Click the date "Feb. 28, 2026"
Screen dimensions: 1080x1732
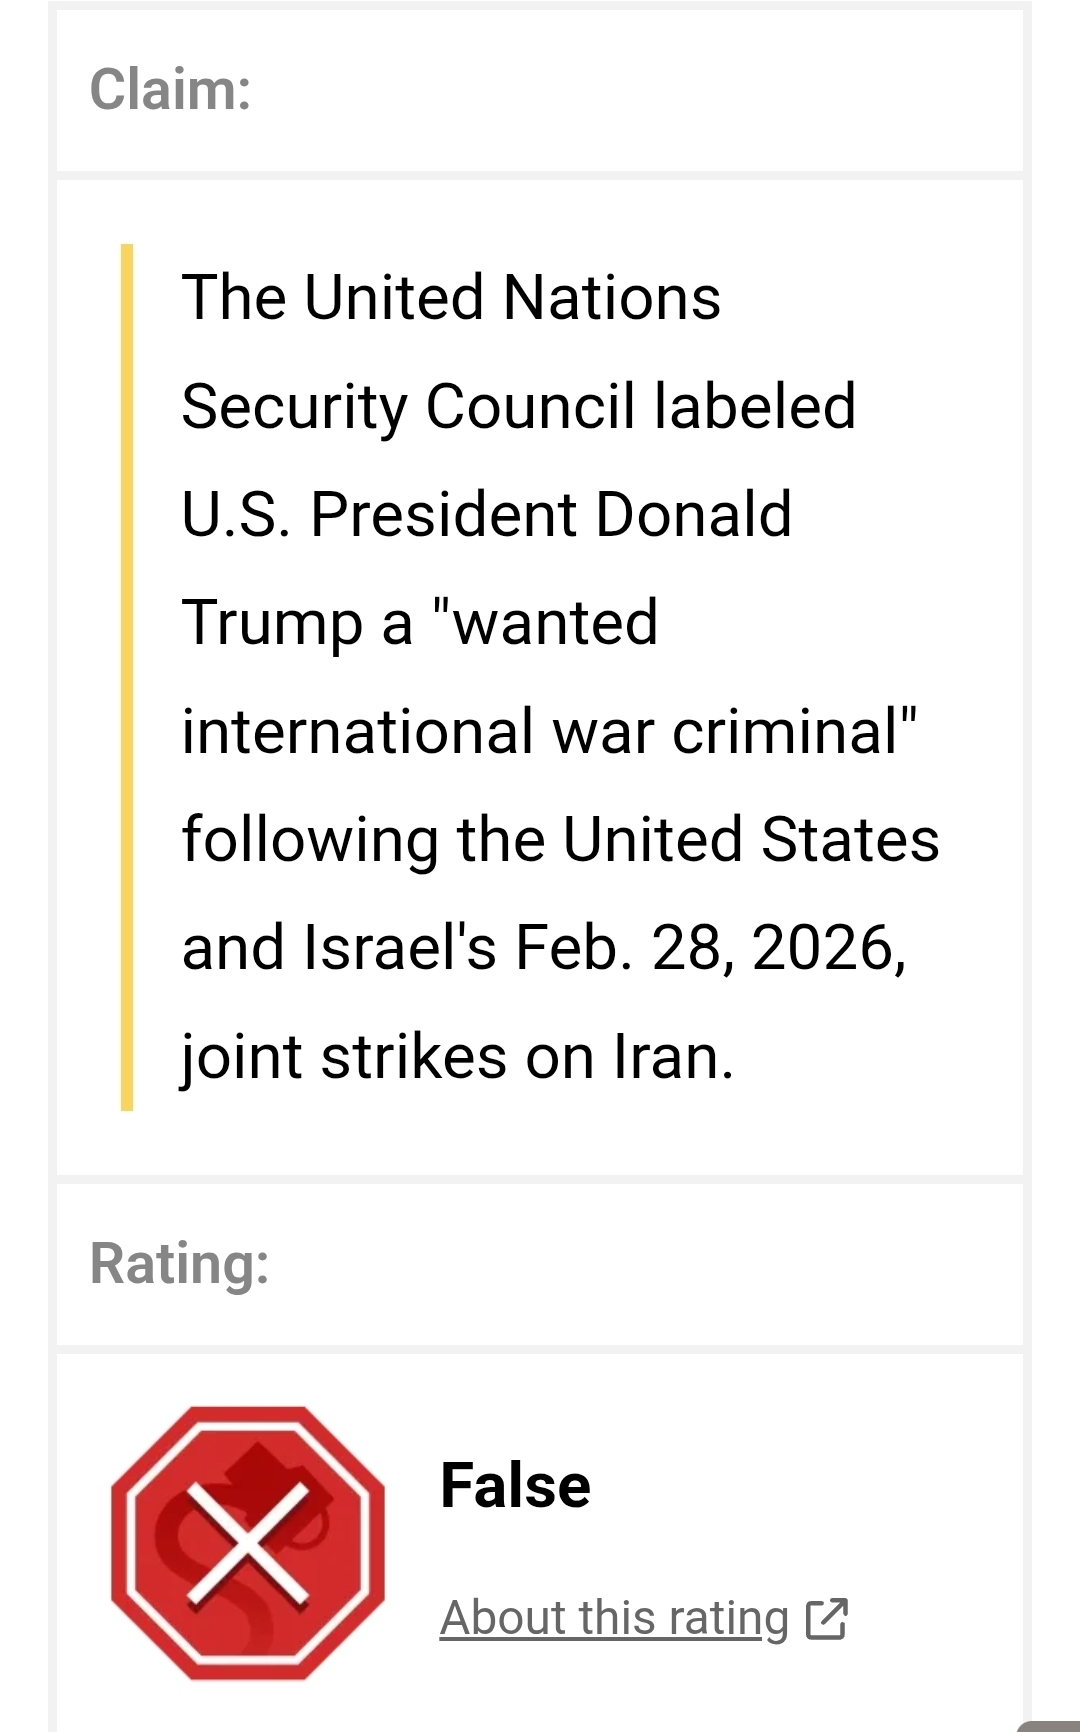[708, 948]
